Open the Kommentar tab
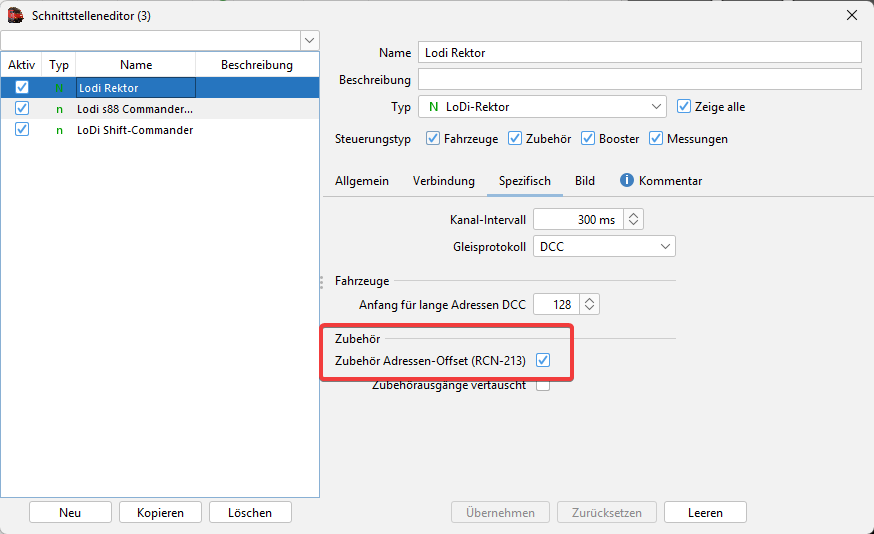 point(661,181)
